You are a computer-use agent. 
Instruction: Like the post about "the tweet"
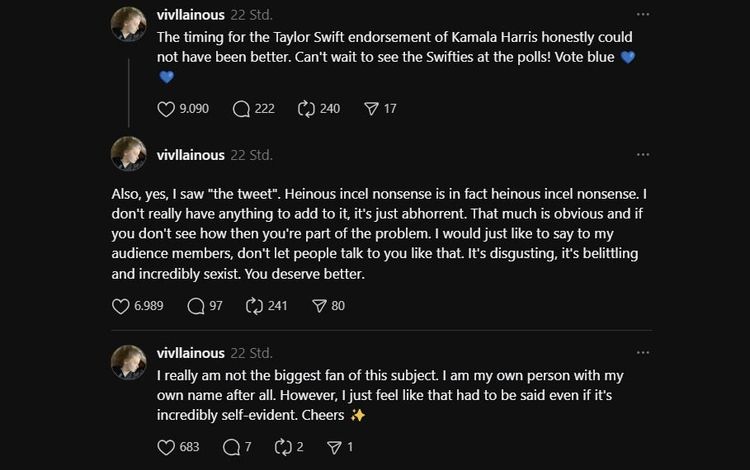coord(121,305)
